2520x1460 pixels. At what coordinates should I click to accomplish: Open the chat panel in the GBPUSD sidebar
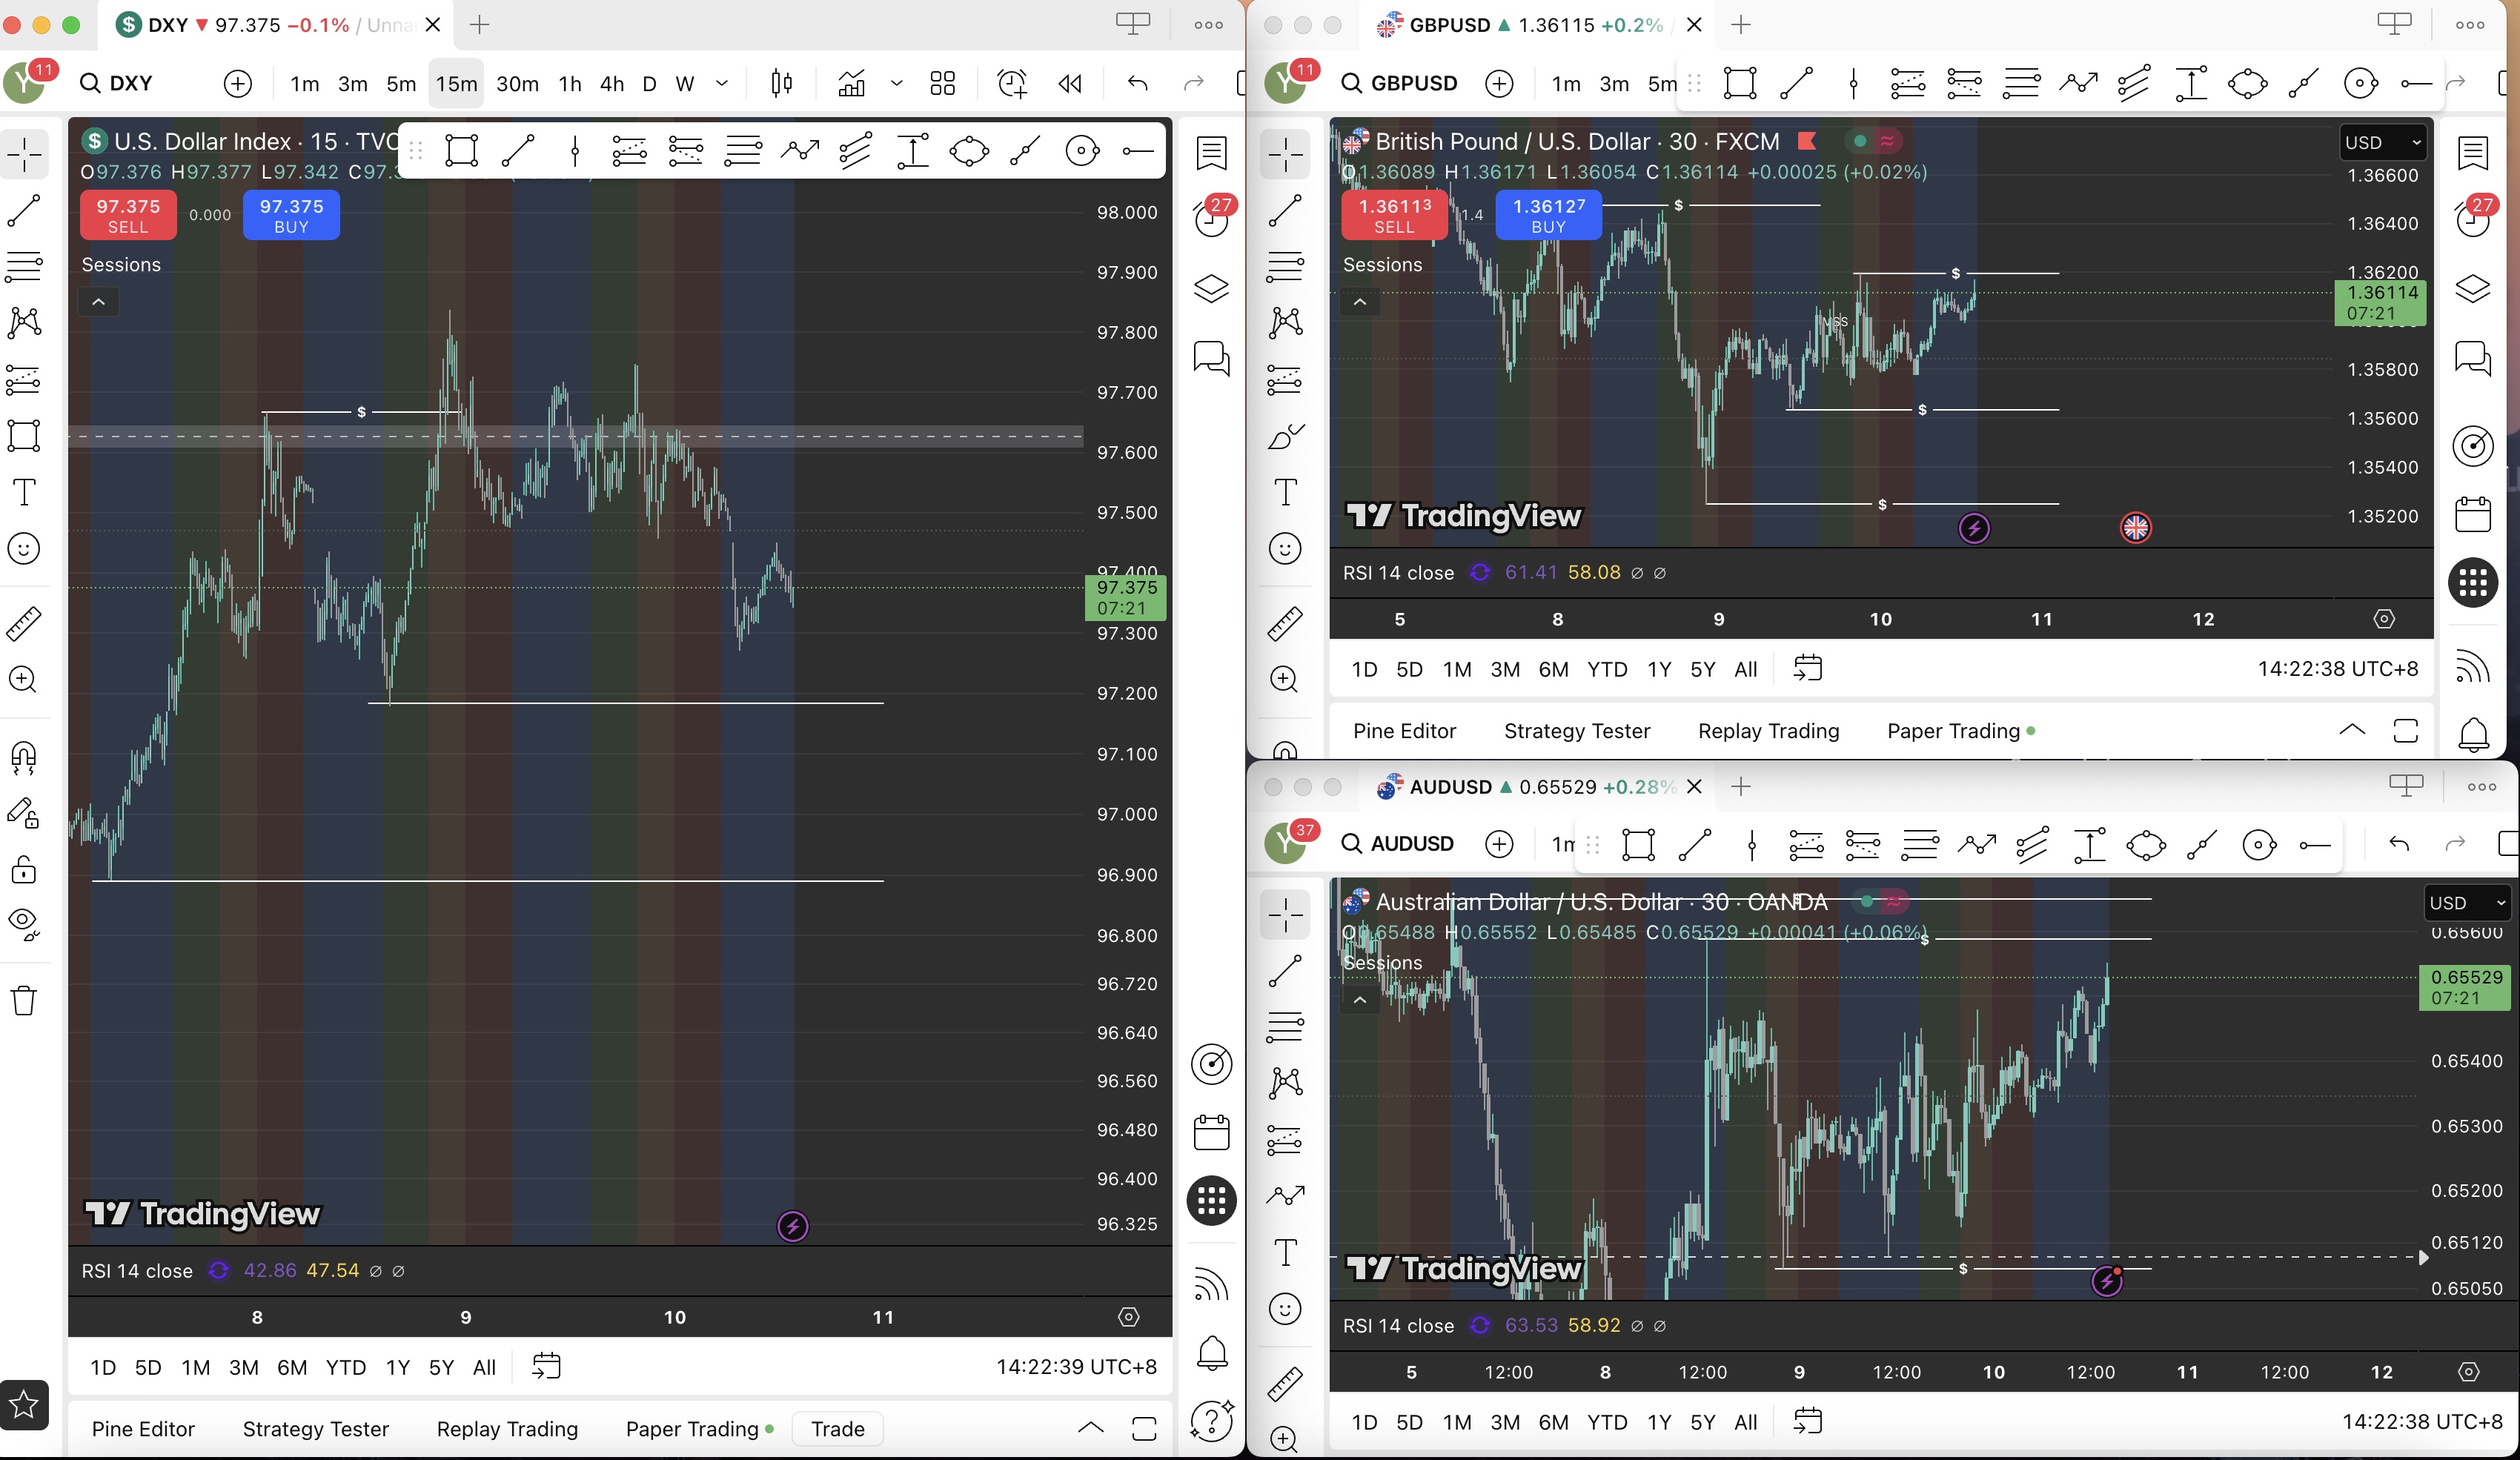[2473, 358]
